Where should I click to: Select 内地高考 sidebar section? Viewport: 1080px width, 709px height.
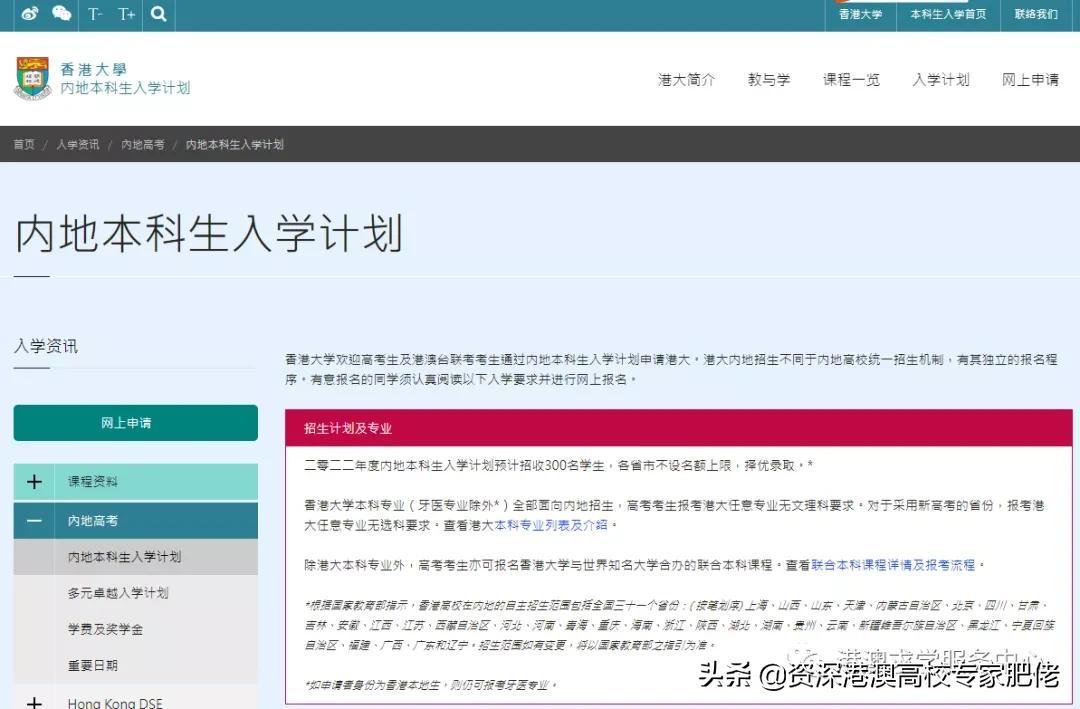pyautogui.click(x=136, y=520)
